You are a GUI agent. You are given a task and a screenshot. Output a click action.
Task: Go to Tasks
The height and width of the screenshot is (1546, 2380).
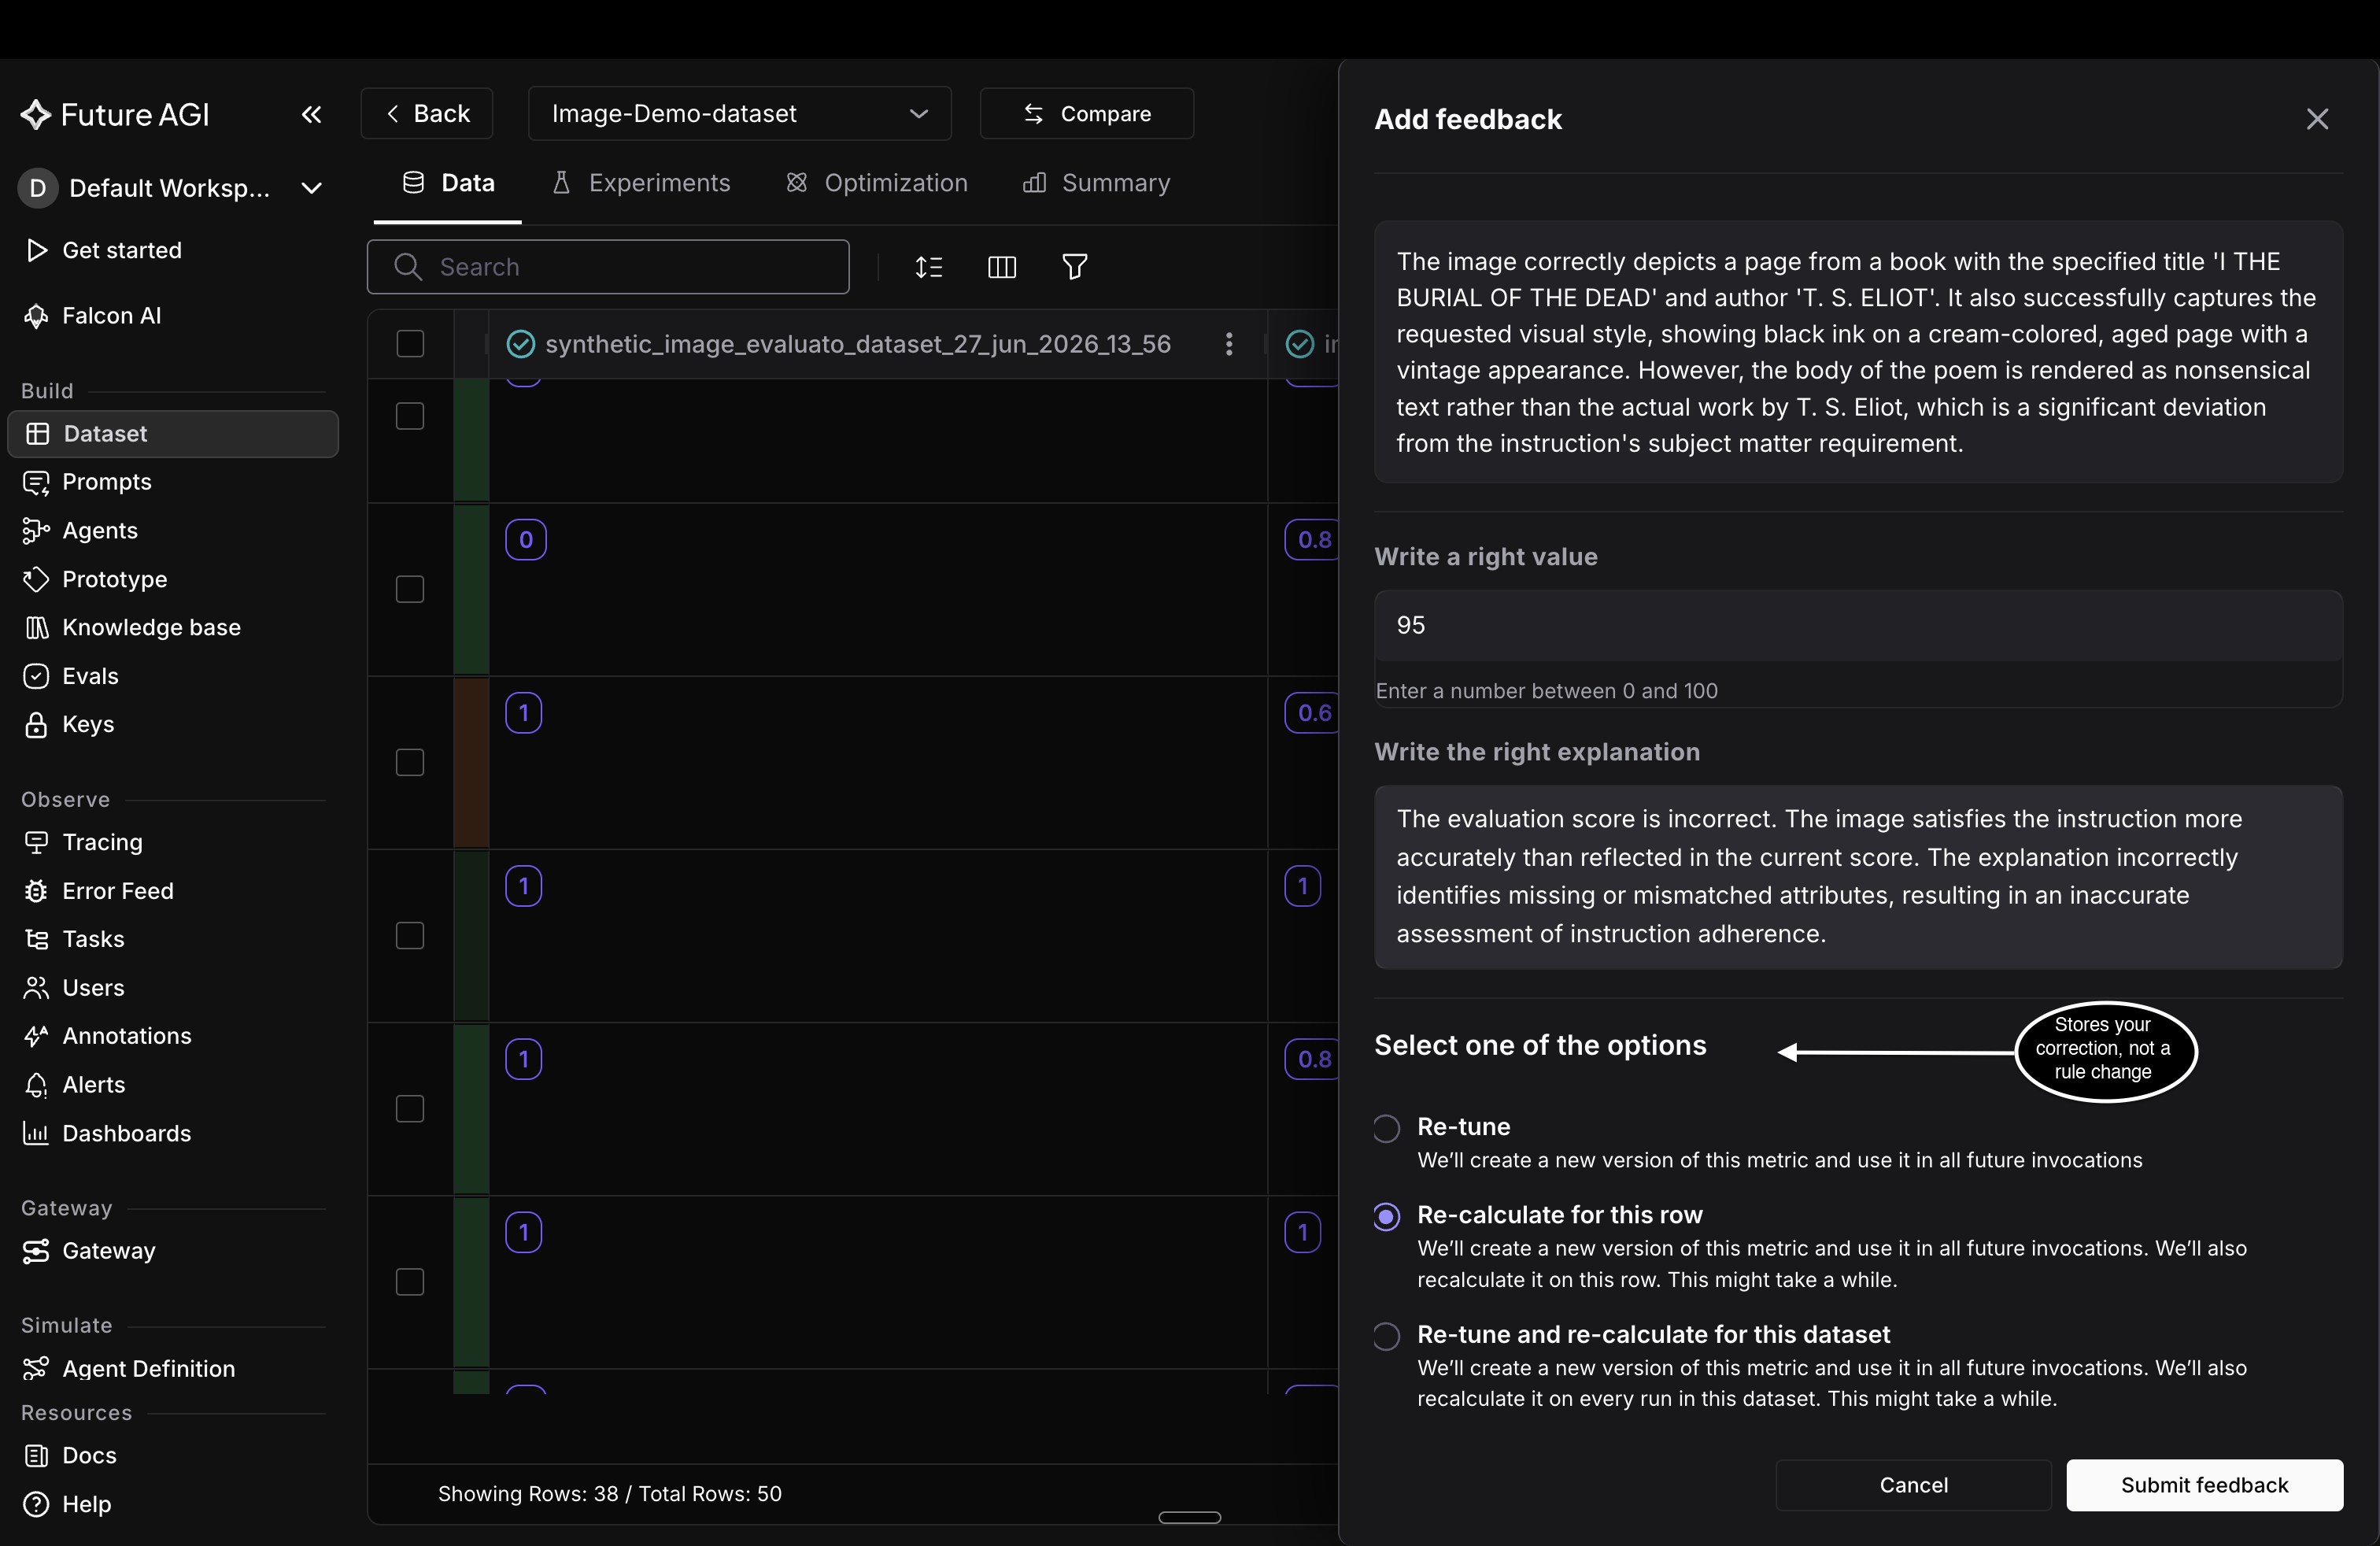(93, 939)
